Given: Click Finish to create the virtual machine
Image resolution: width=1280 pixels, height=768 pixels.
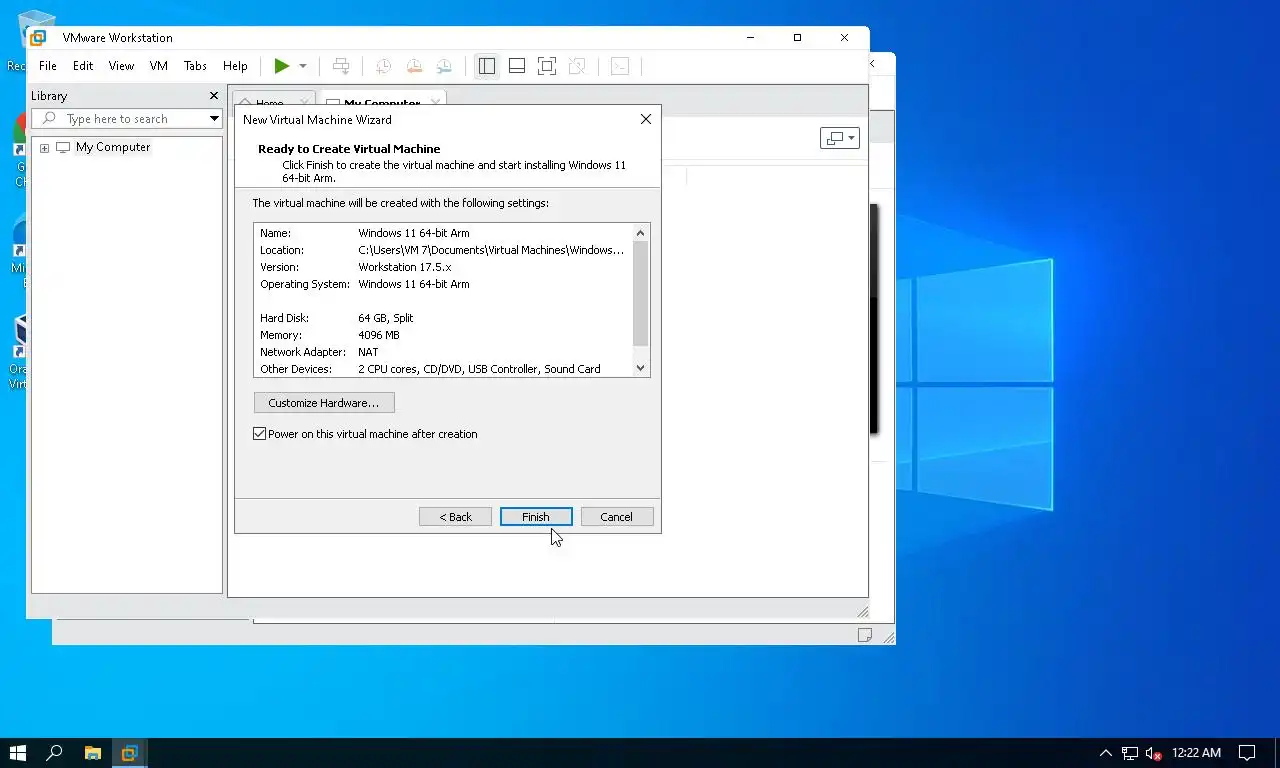Looking at the screenshot, I should (x=536, y=517).
